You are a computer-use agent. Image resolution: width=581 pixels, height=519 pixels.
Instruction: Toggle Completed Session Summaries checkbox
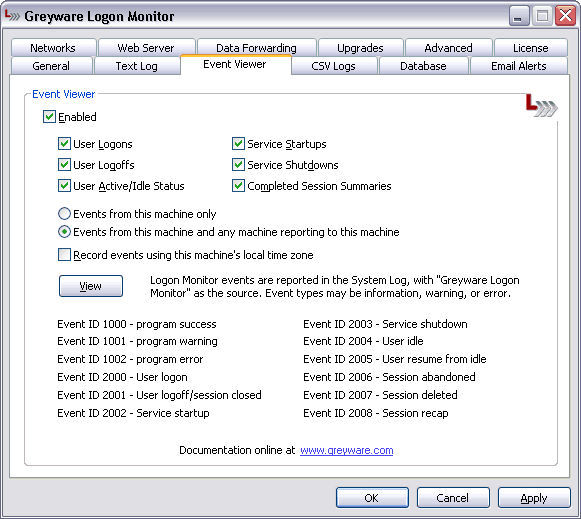coord(238,186)
